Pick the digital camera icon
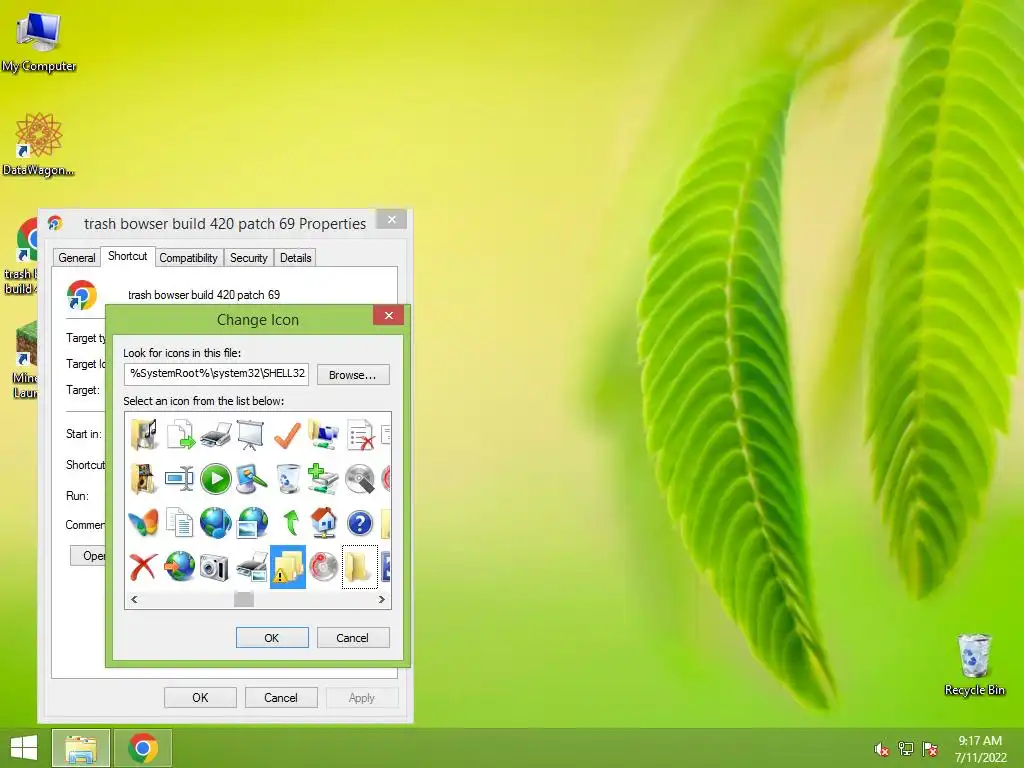Screen dimensions: 1024x768 pos(214,567)
